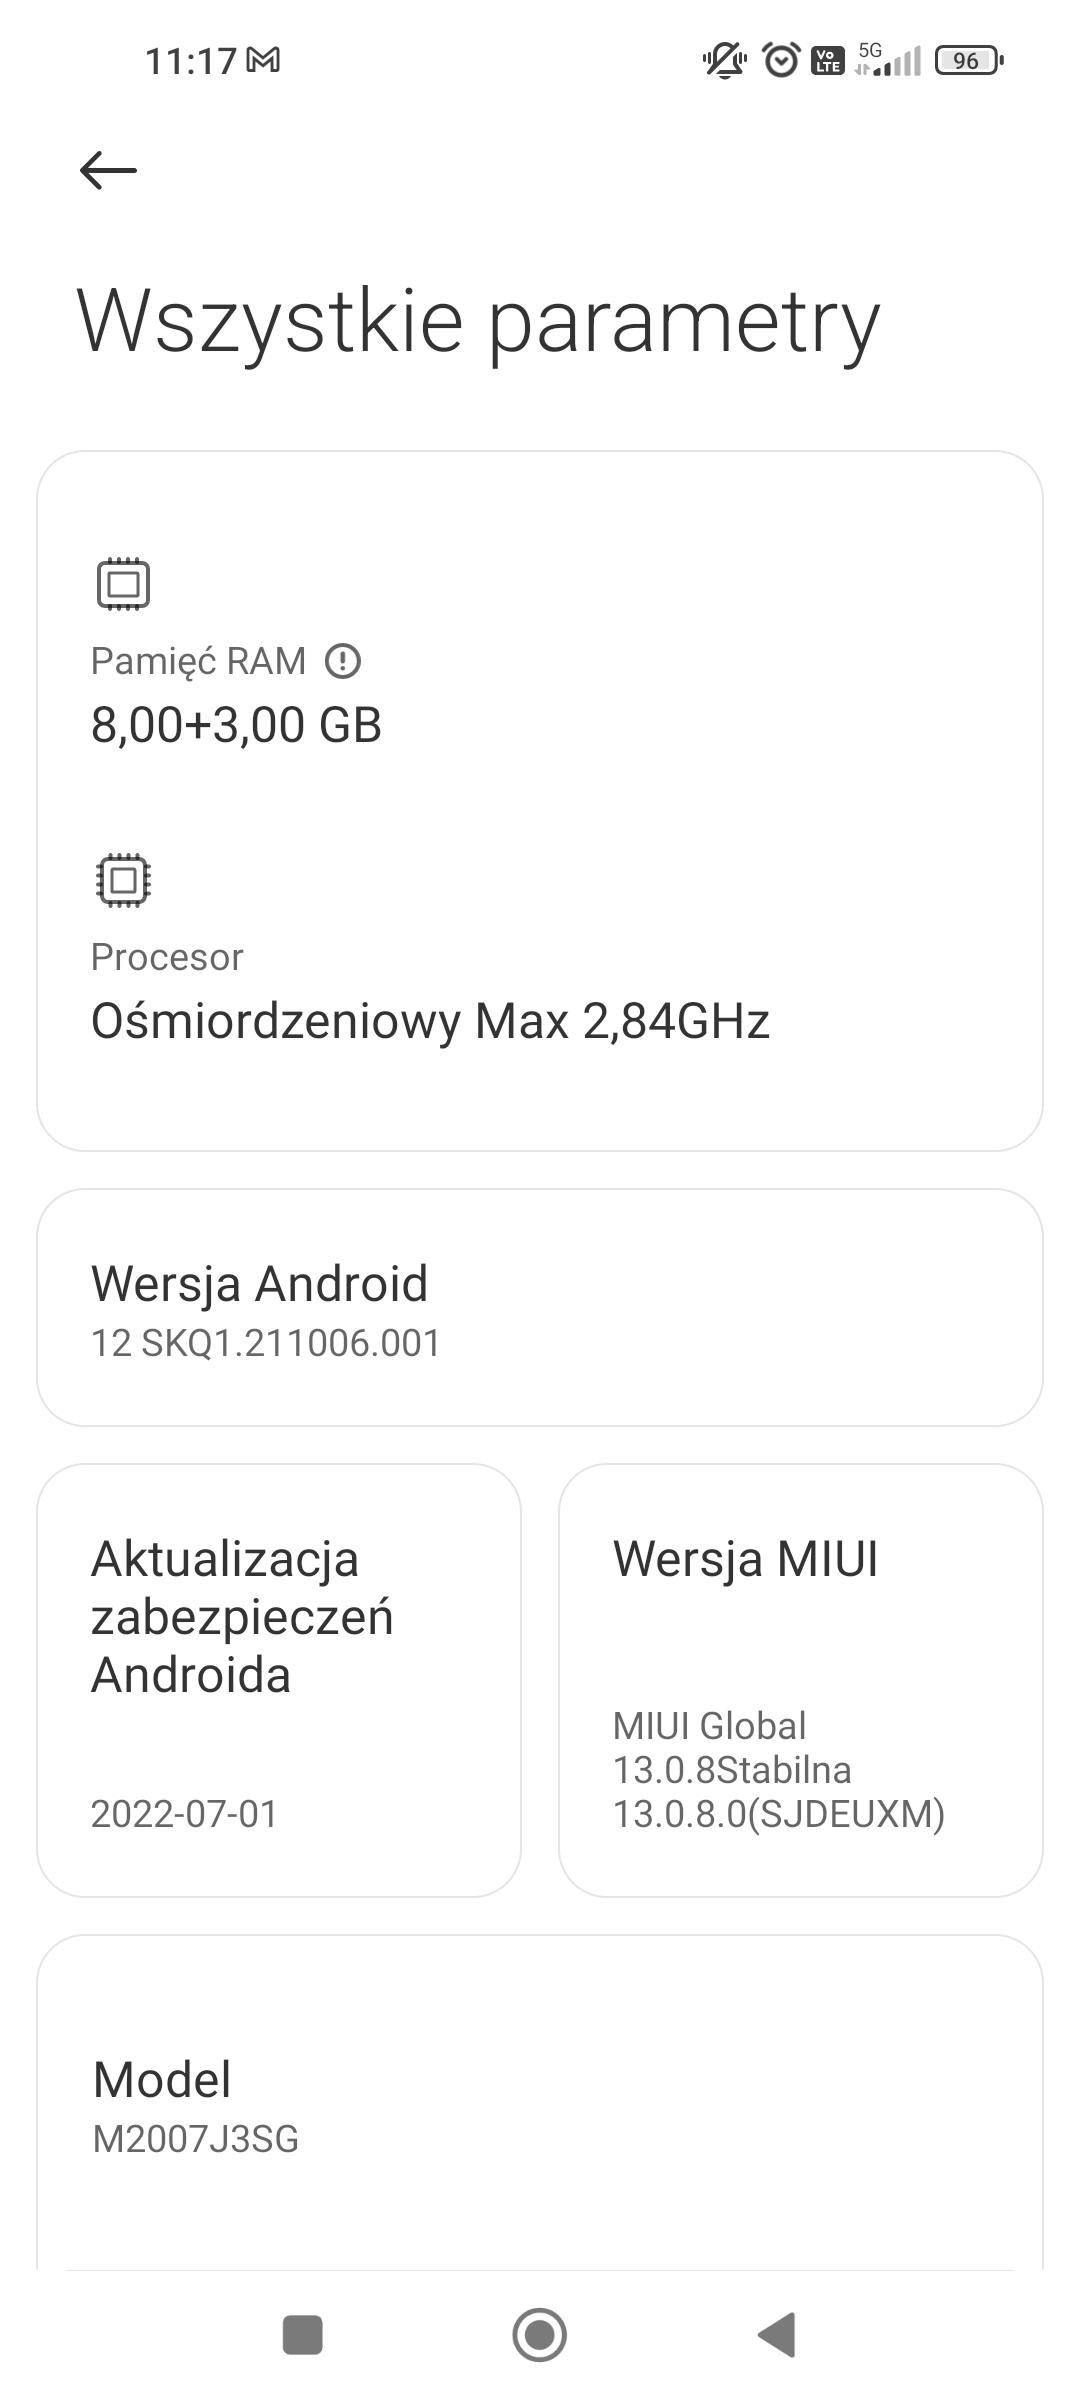Tap the VoLTE status icon

[x=827, y=61]
